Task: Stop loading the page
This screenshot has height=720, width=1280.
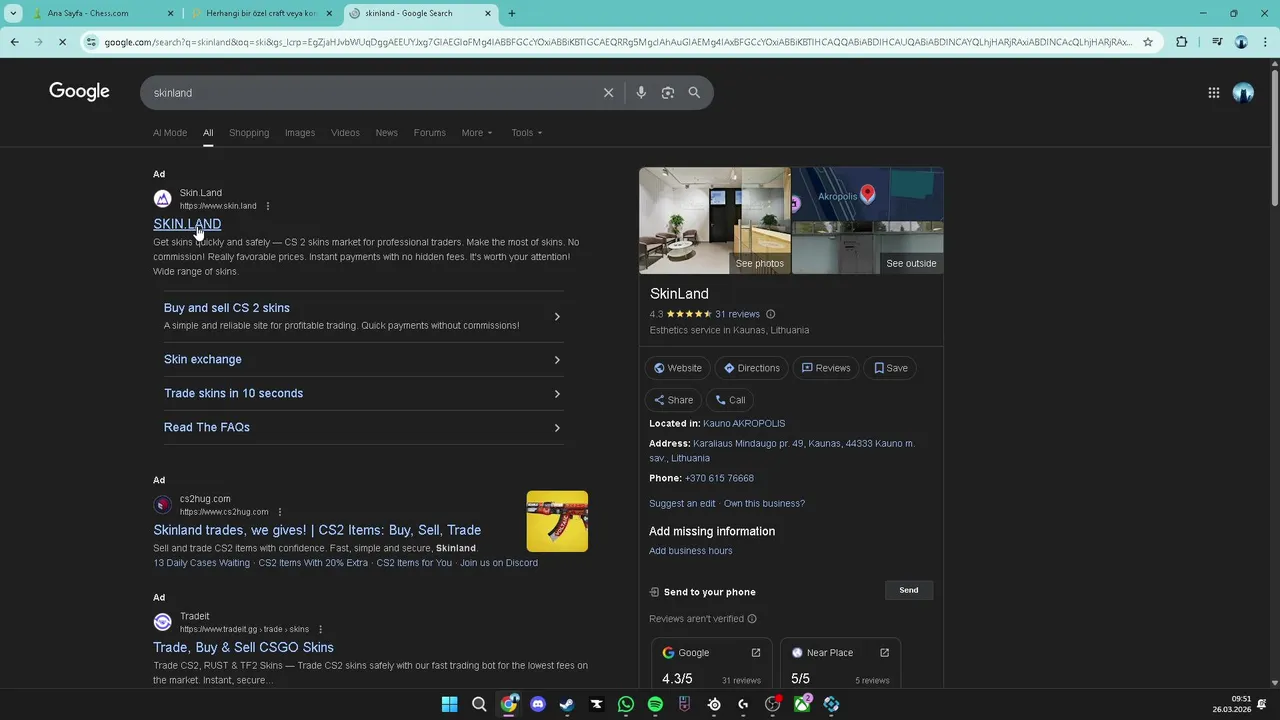Action: [62, 42]
